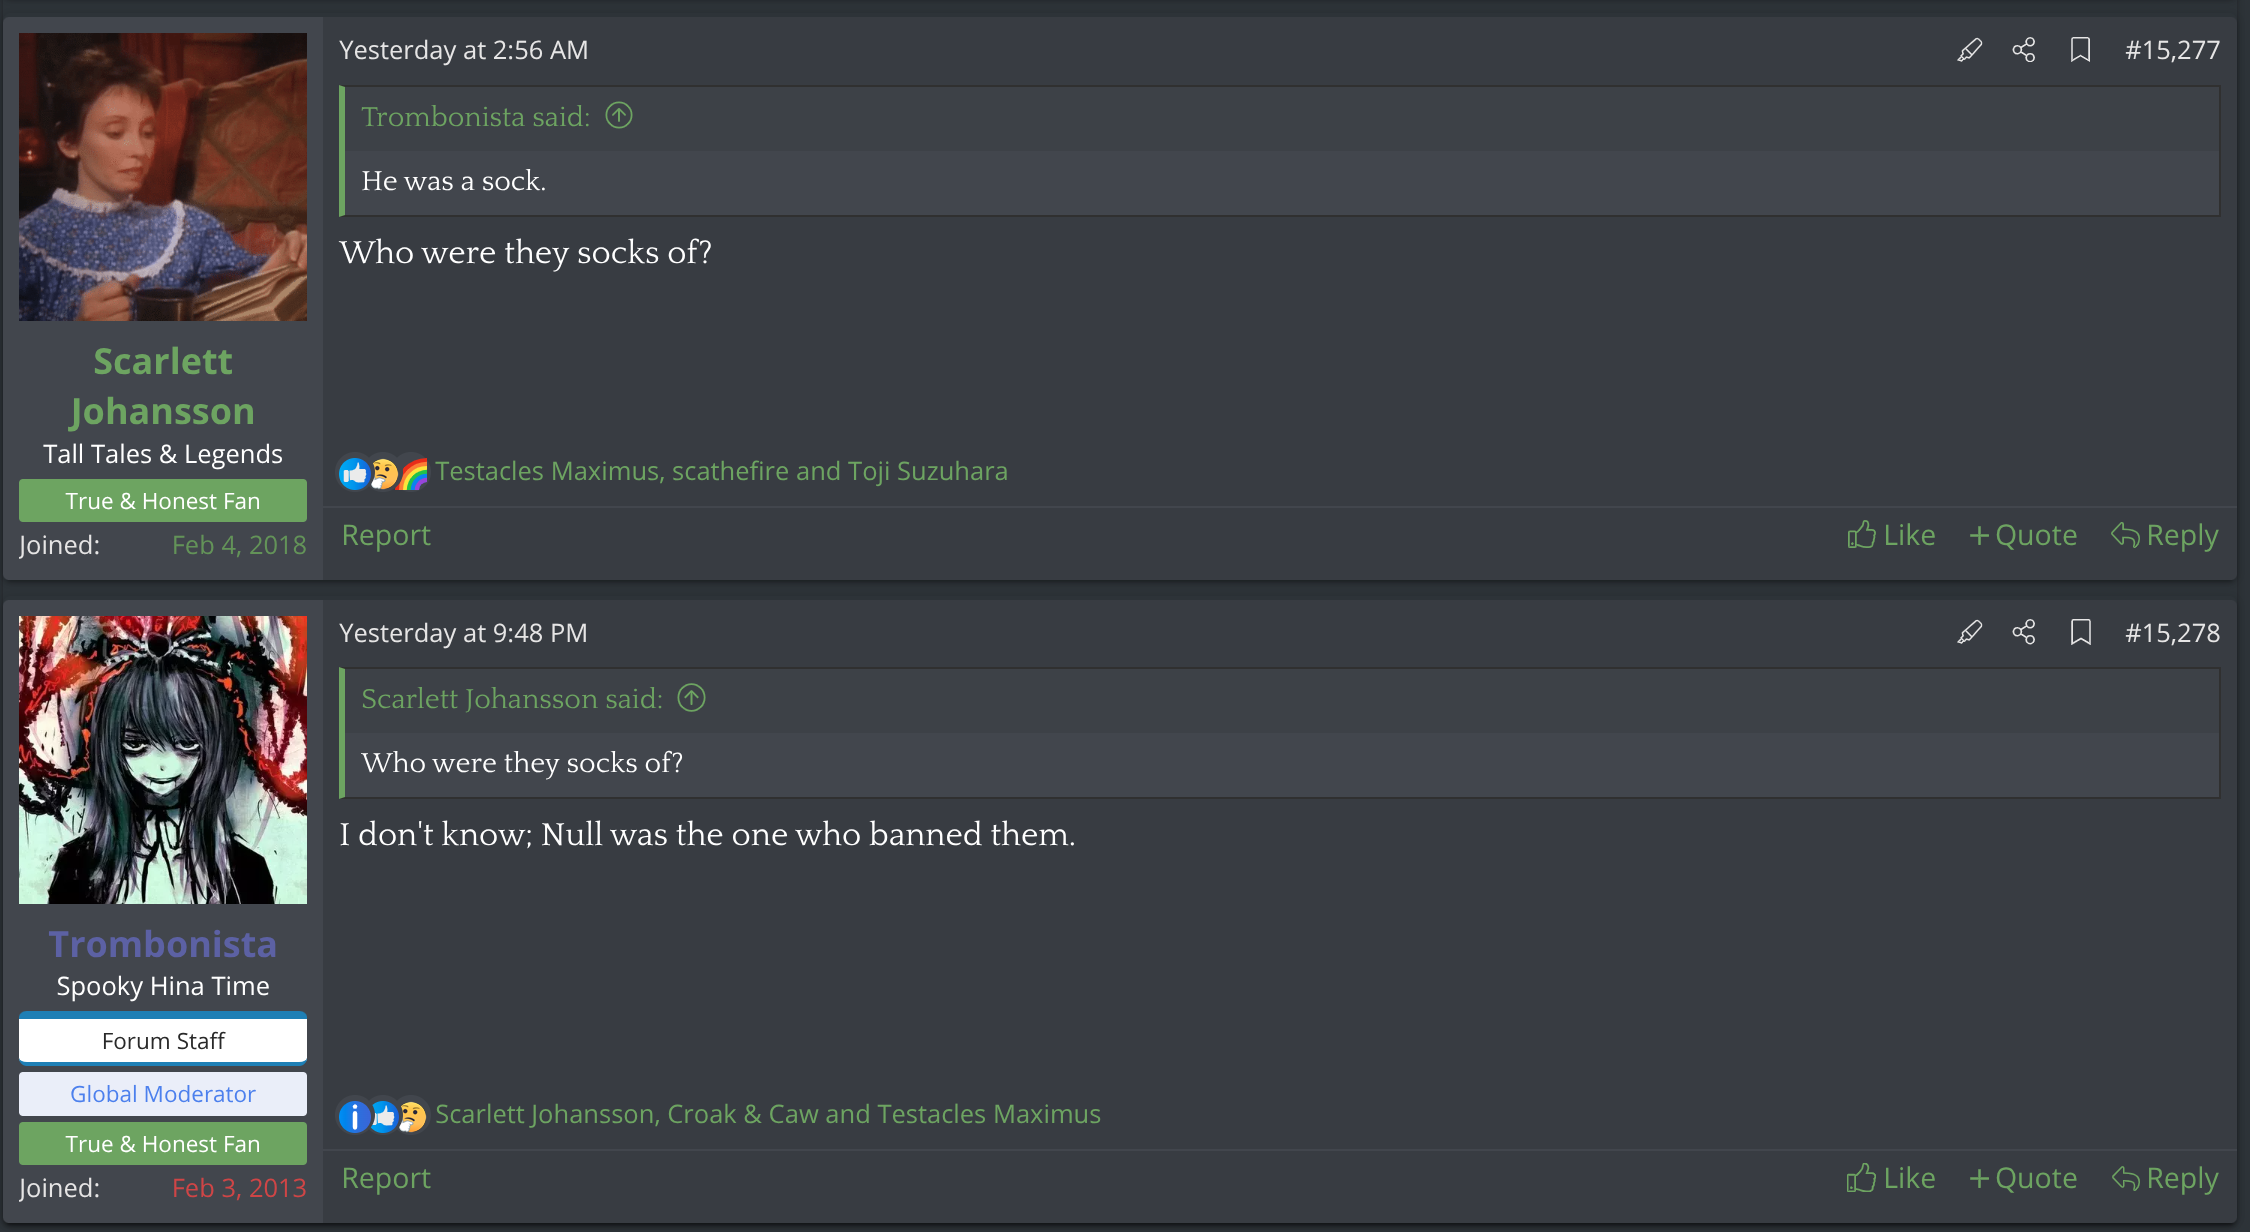Click the informative reaction icon on post #15,278
Image resolution: width=2250 pixels, height=1232 pixels.
click(354, 1115)
